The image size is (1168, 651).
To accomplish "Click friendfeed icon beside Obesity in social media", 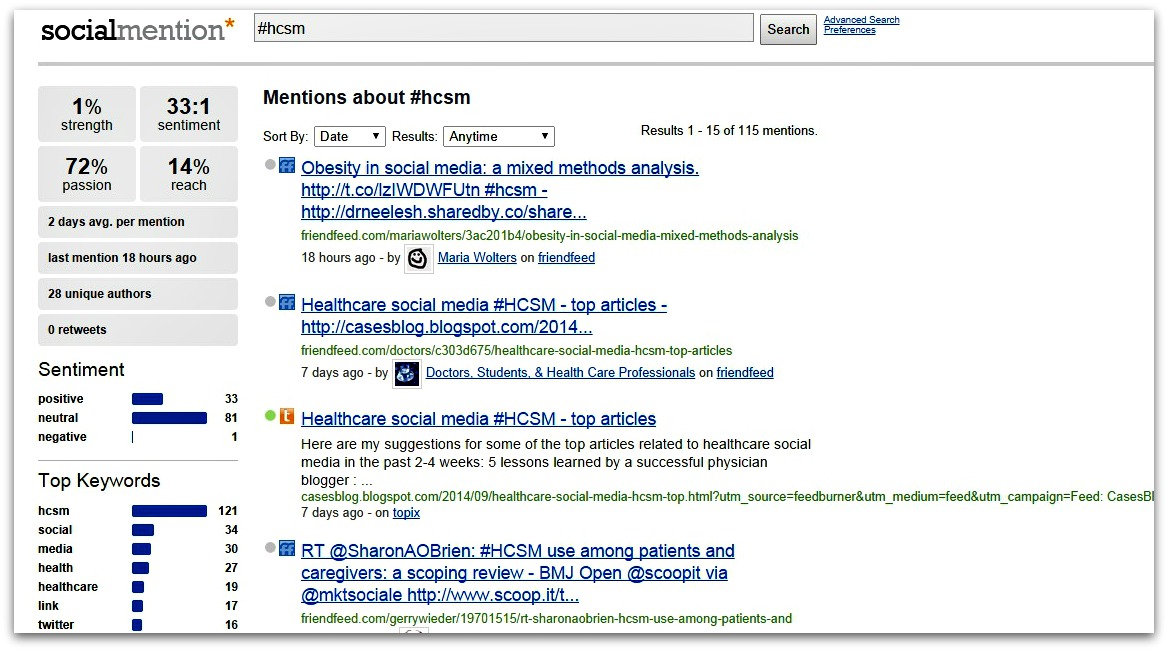I will pyautogui.click(x=287, y=165).
